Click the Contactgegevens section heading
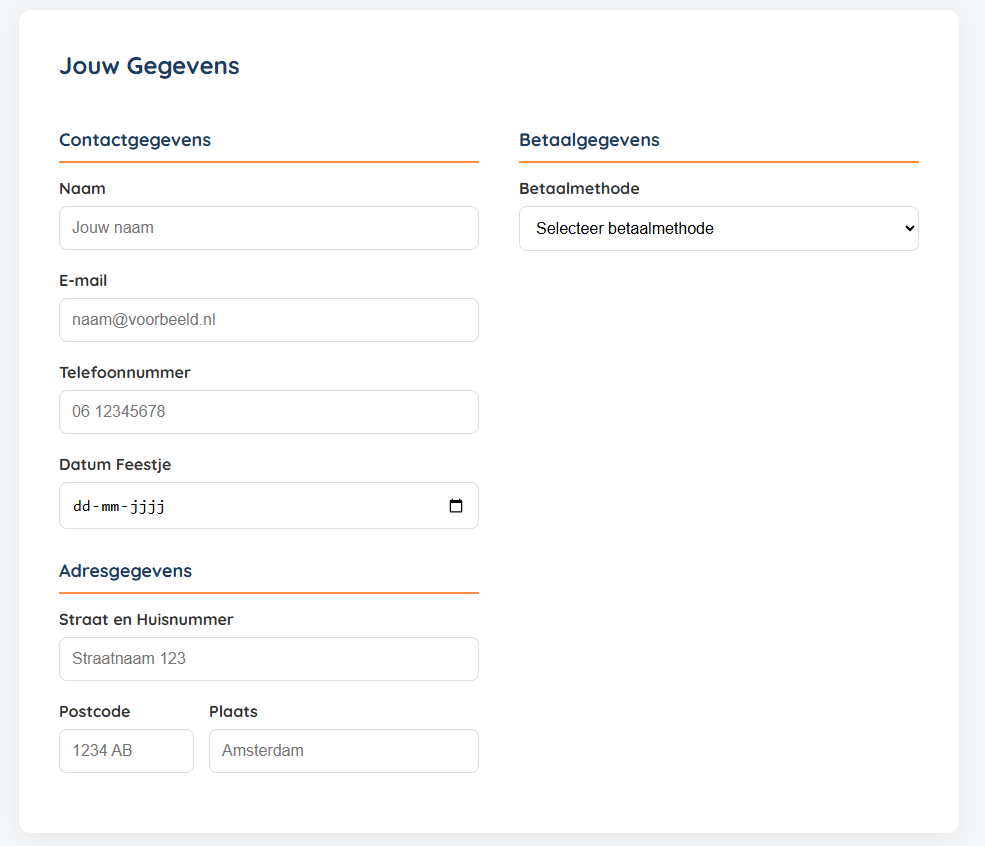The width and height of the screenshot is (985, 846). point(135,140)
